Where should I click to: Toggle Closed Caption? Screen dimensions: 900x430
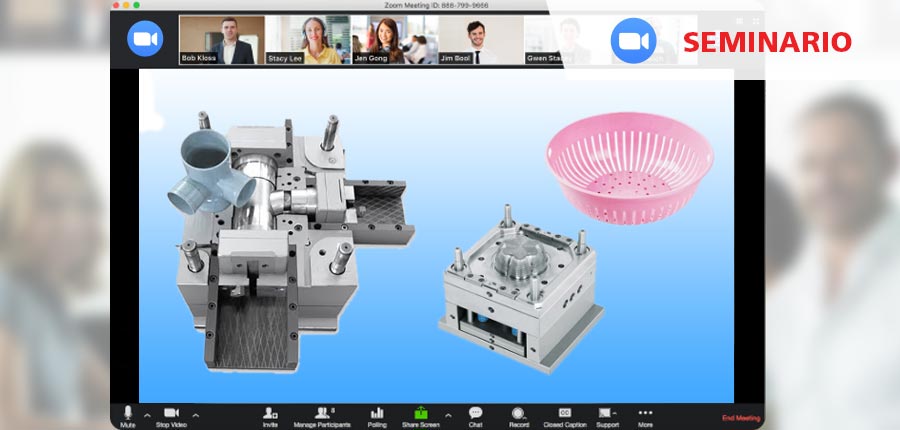pyautogui.click(x=565, y=413)
